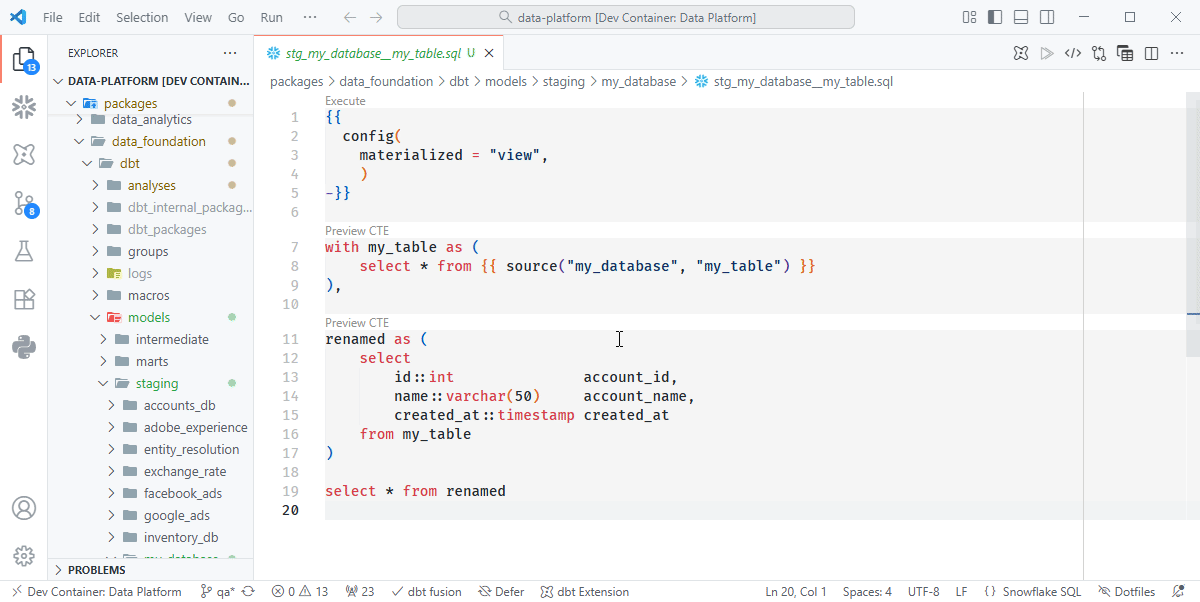The width and height of the screenshot is (1200, 602).
Task: Open the Testing flask view
Action: pyautogui.click(x=24, y=252)
